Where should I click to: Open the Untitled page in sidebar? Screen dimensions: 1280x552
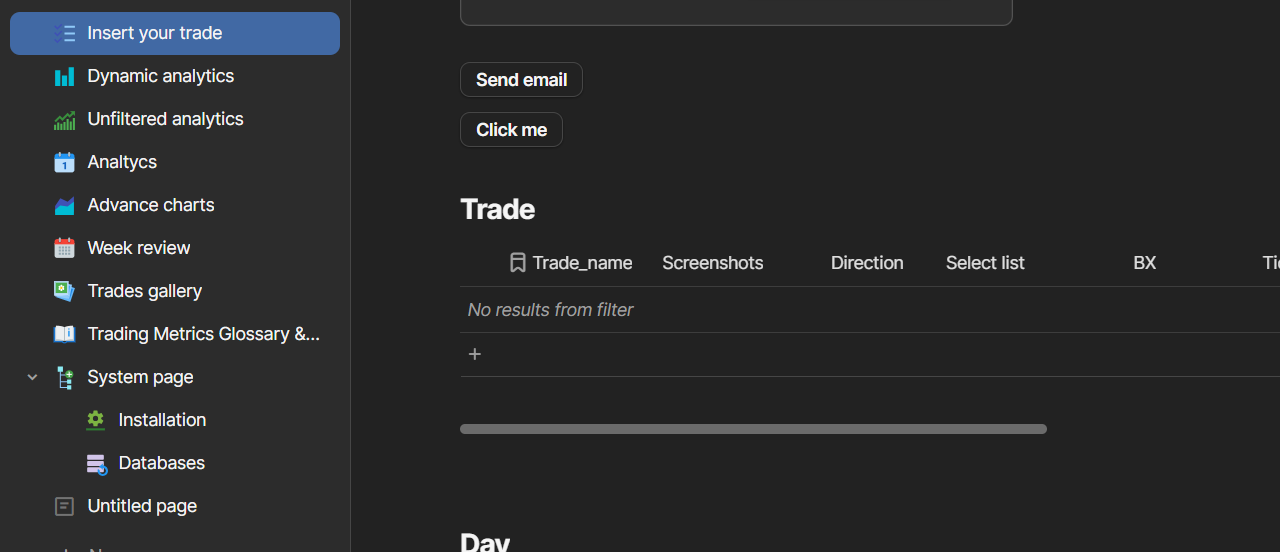142,506
